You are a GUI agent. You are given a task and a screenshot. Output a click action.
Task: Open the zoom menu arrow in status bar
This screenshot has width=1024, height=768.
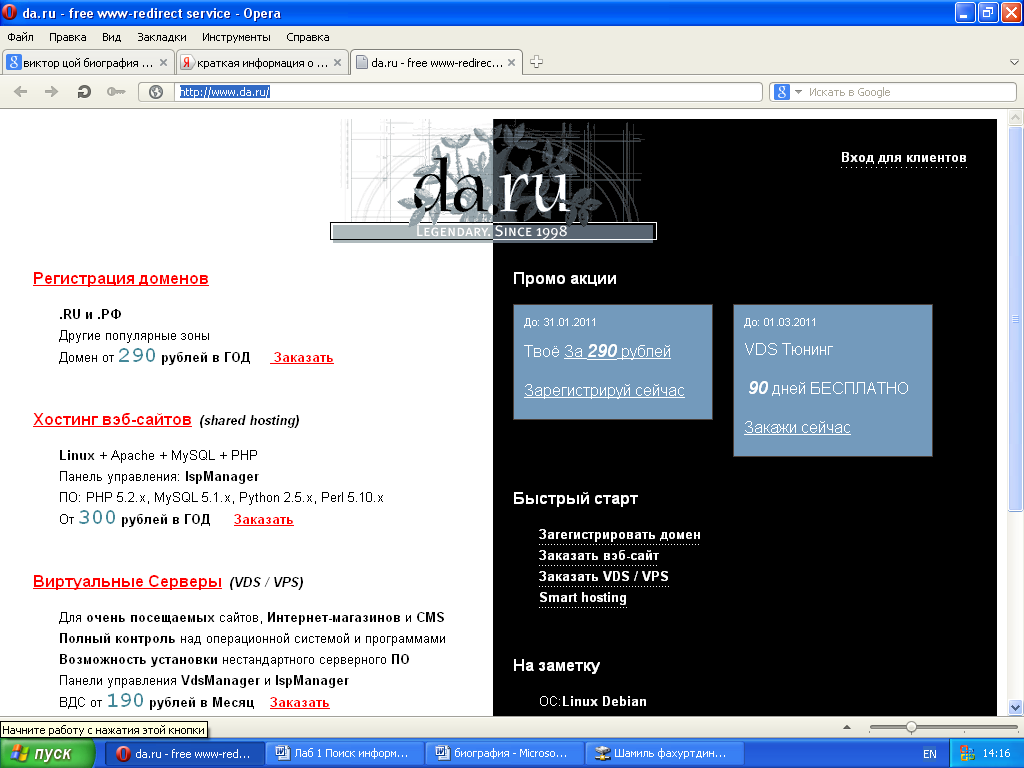click(x=847, y=727)
